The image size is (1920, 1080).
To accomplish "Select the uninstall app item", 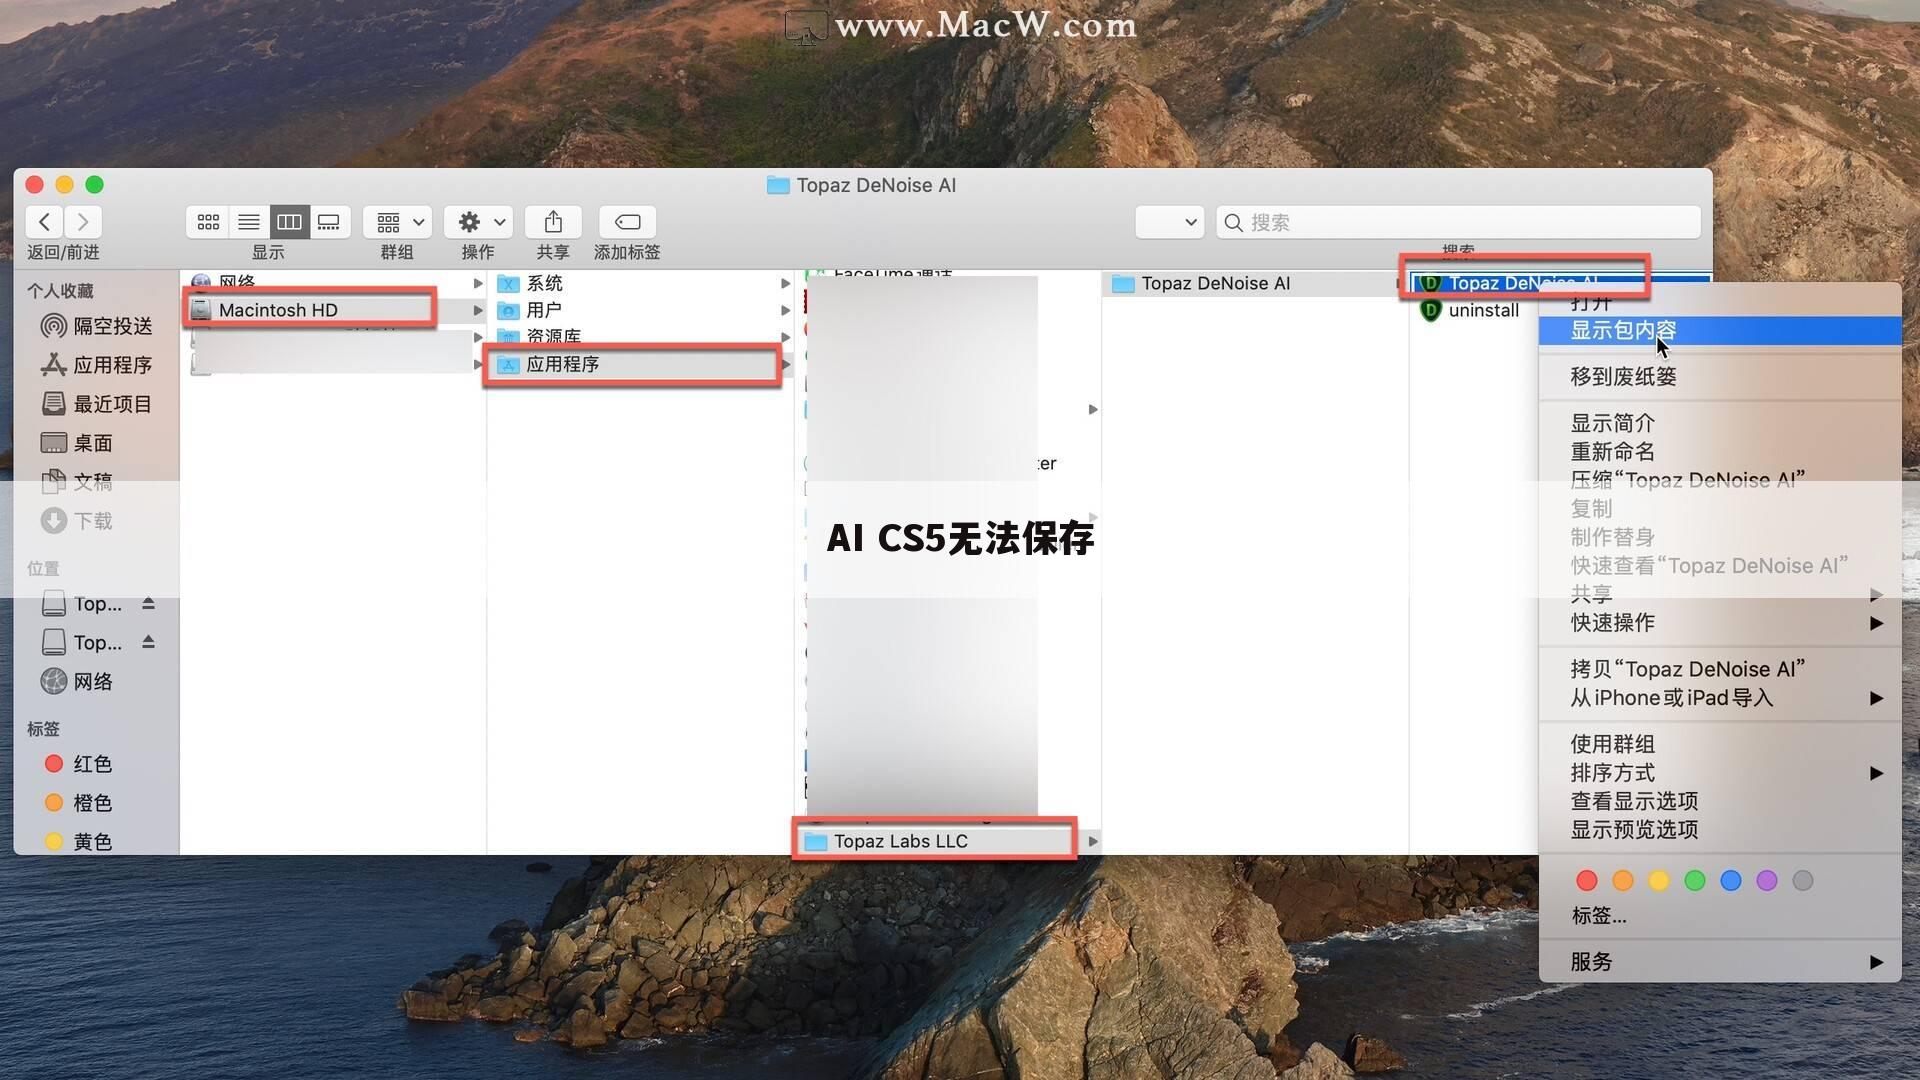I will (1469, 310).
